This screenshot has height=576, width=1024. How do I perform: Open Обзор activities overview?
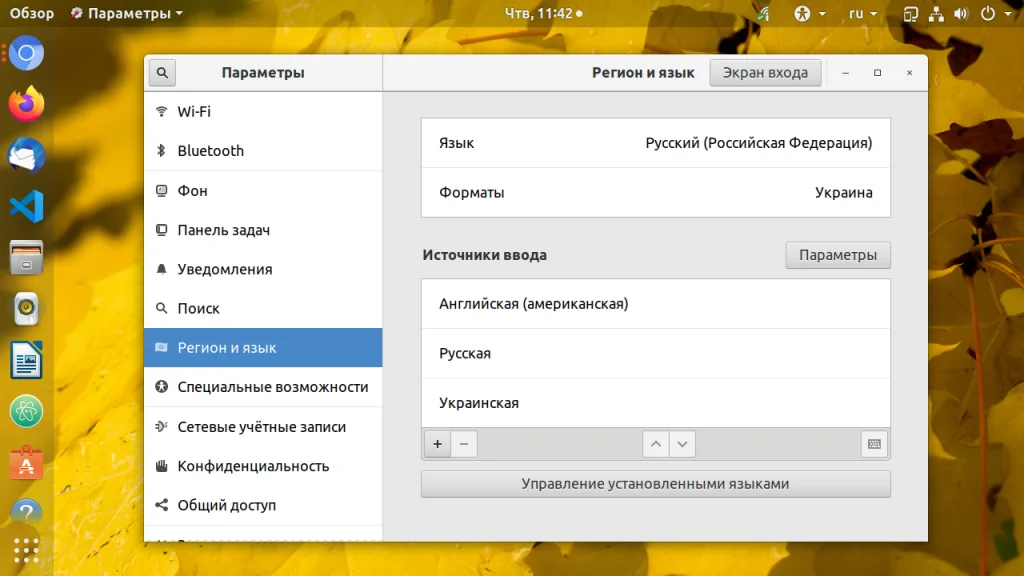pos(31,13)
